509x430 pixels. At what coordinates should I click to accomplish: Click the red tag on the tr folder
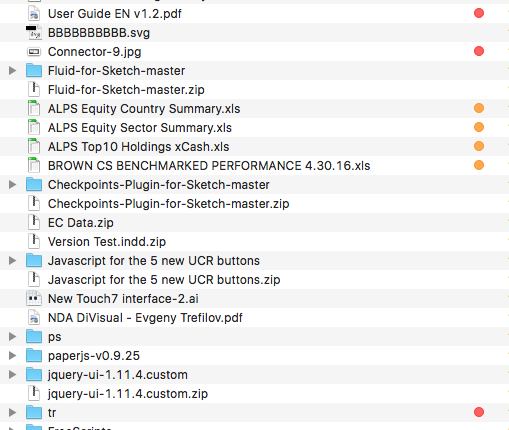(479, 412)
